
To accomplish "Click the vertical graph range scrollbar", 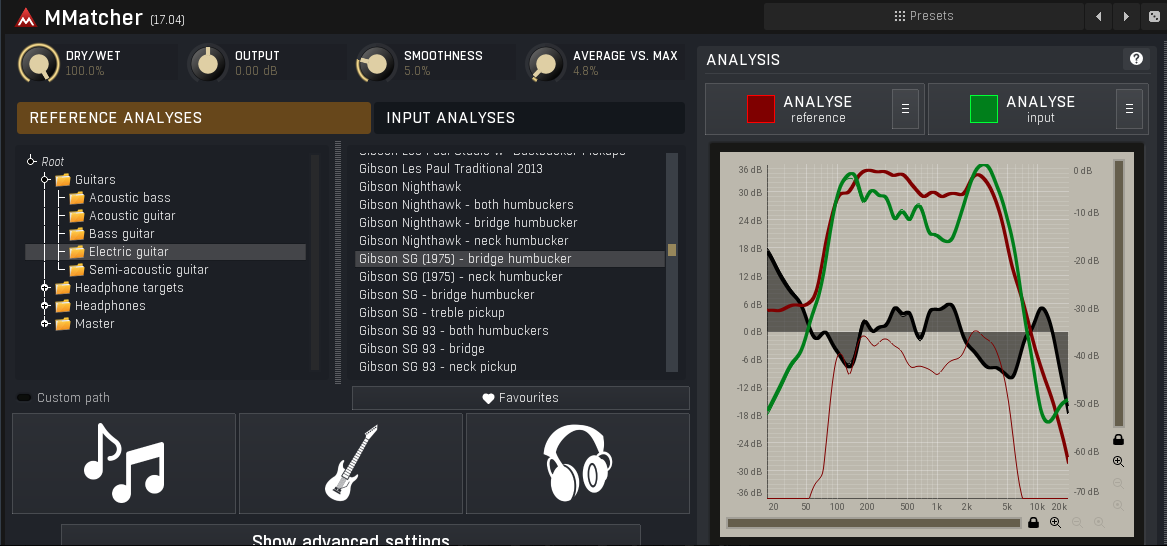I will [x=1118, y=294].
